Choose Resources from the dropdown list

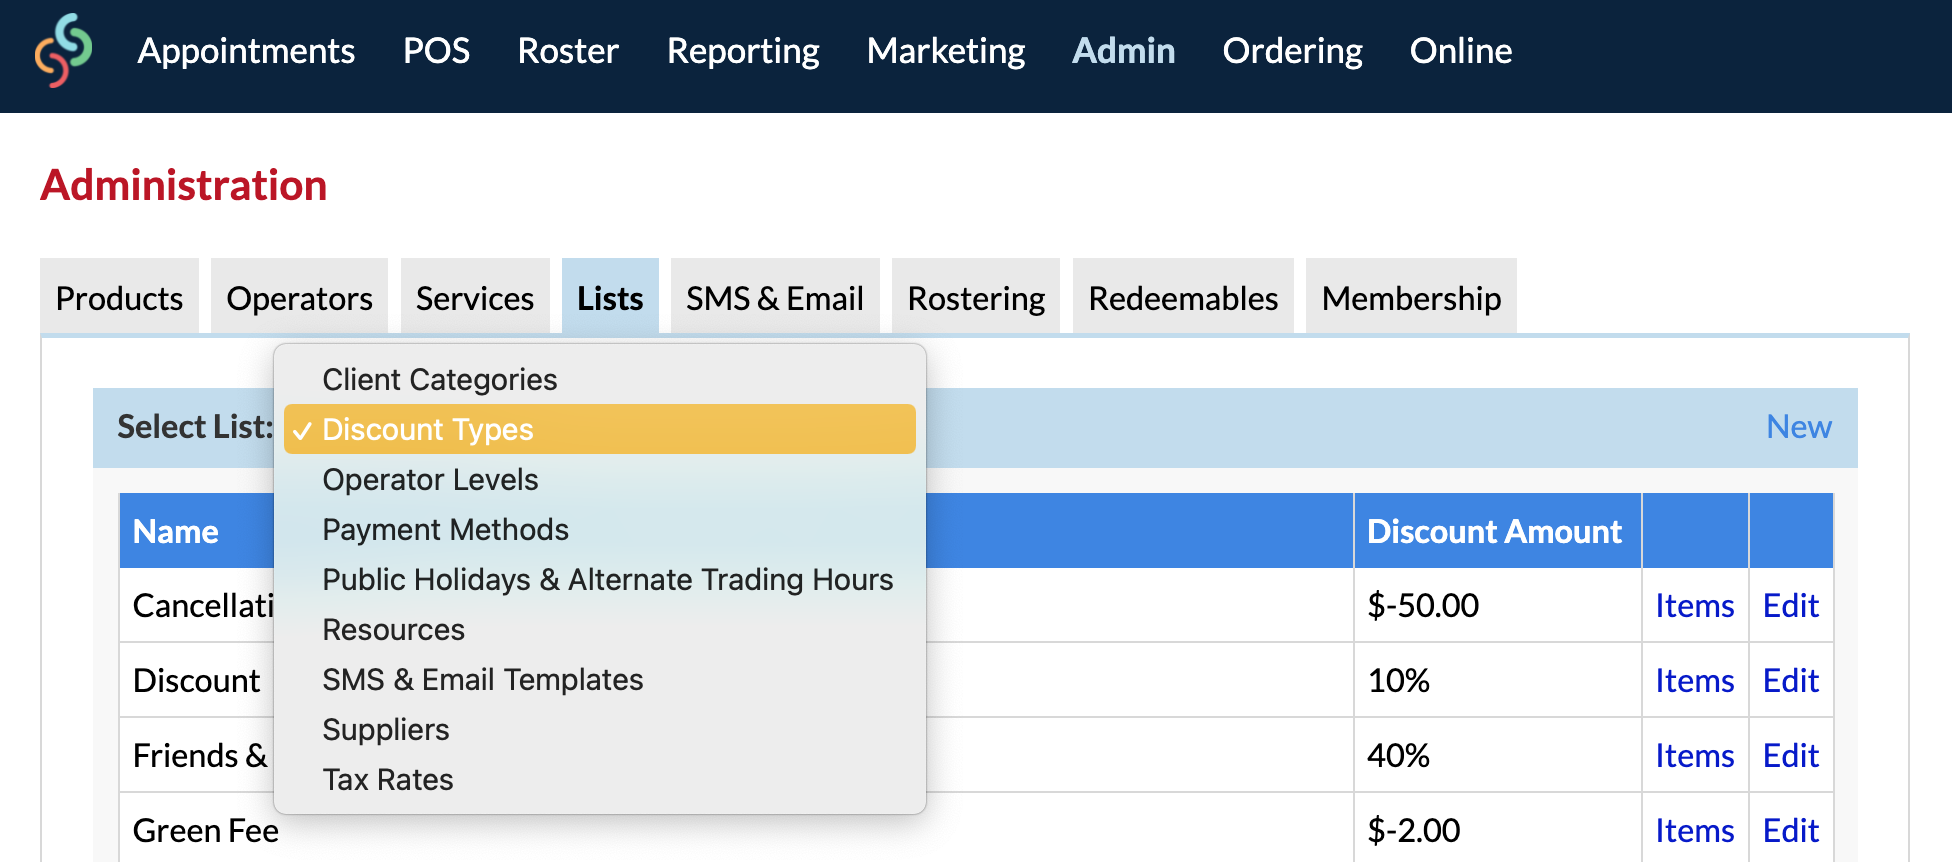pyautogui.click(x=600, y=629)
